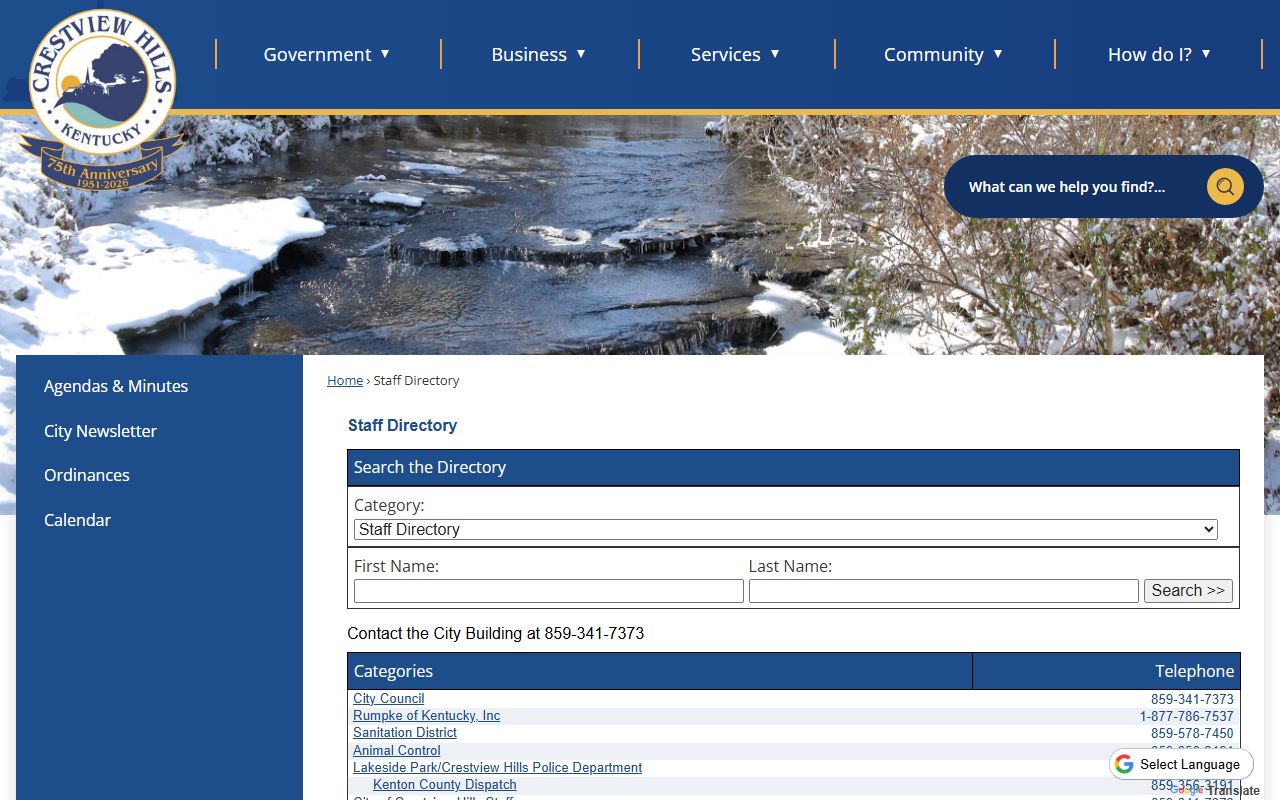
Task: Open the Sanitation District link
Action: point(405,733)
